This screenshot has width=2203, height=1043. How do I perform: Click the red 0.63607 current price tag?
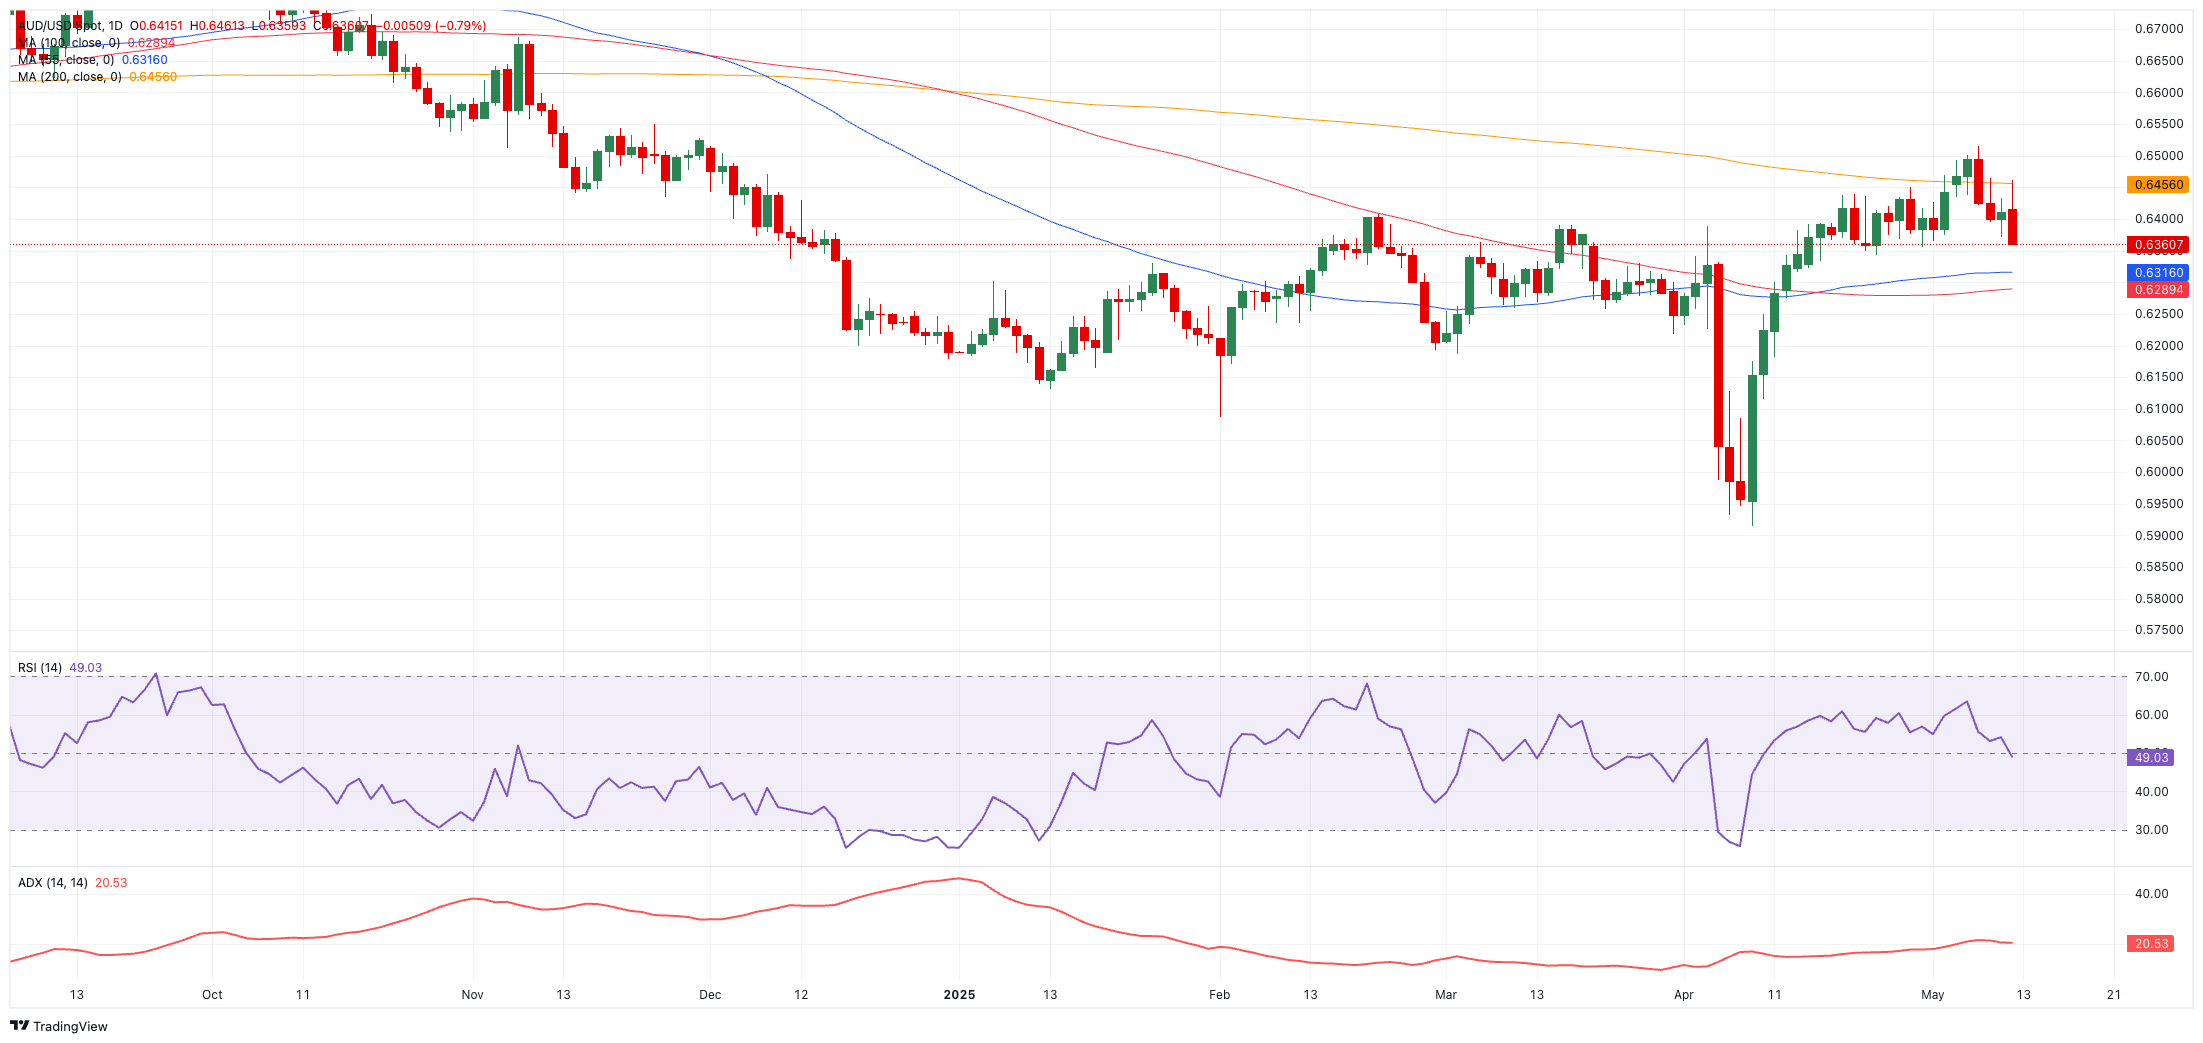2158,245
